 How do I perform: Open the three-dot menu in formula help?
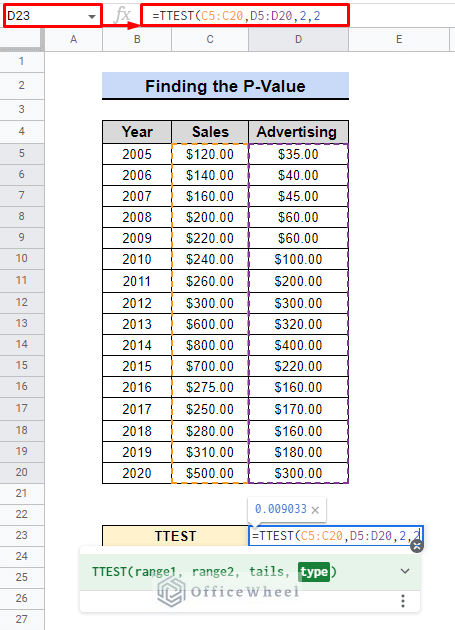(403, 601)
